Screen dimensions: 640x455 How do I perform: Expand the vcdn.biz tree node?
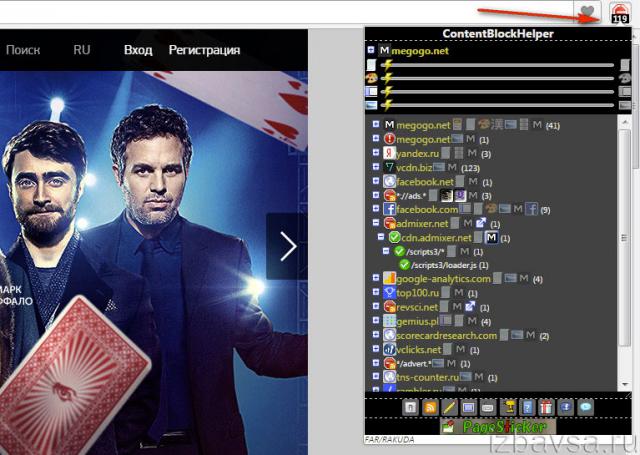(376, 166)
